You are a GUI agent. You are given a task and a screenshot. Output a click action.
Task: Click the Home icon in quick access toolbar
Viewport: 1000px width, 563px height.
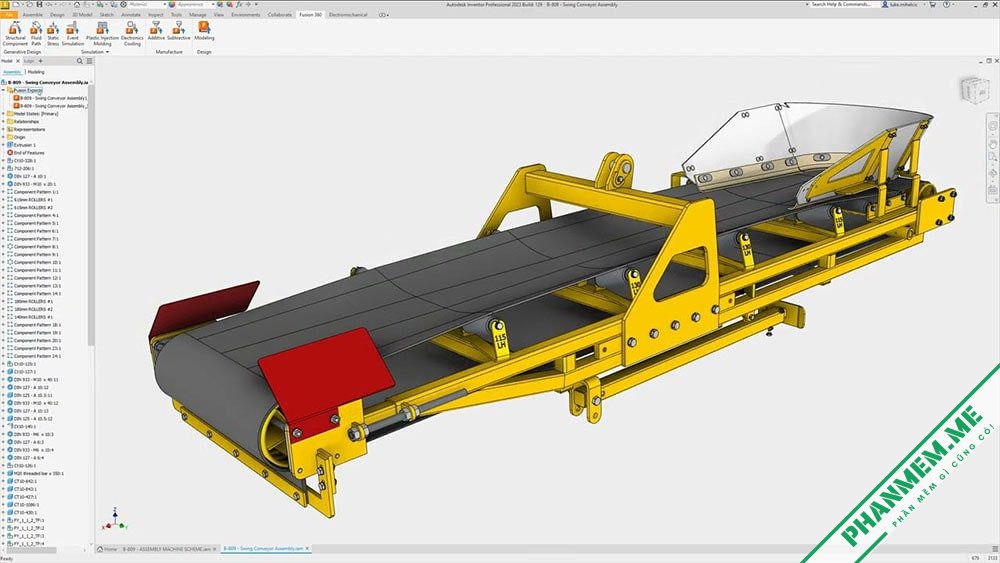[77, 4]
